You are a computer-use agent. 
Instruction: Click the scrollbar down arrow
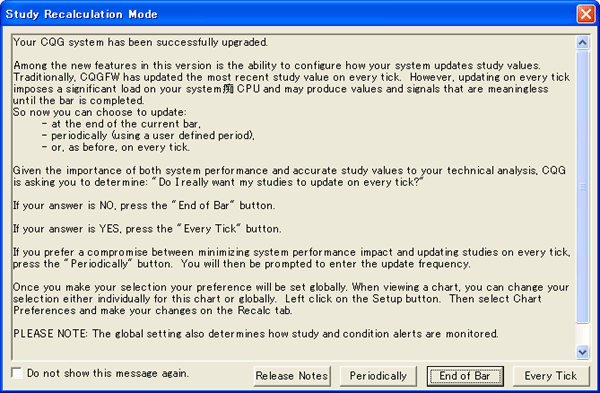[582, 352]
